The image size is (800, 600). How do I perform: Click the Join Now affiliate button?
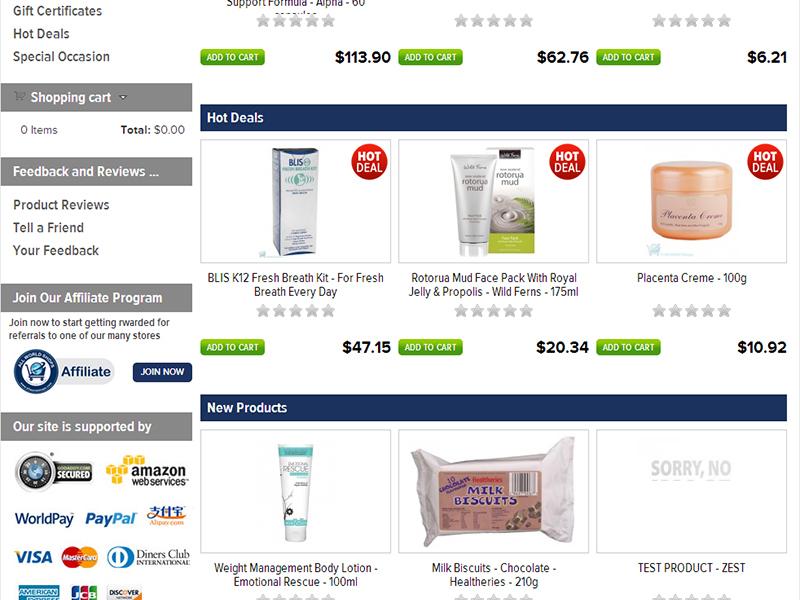[x=162, y=372]
